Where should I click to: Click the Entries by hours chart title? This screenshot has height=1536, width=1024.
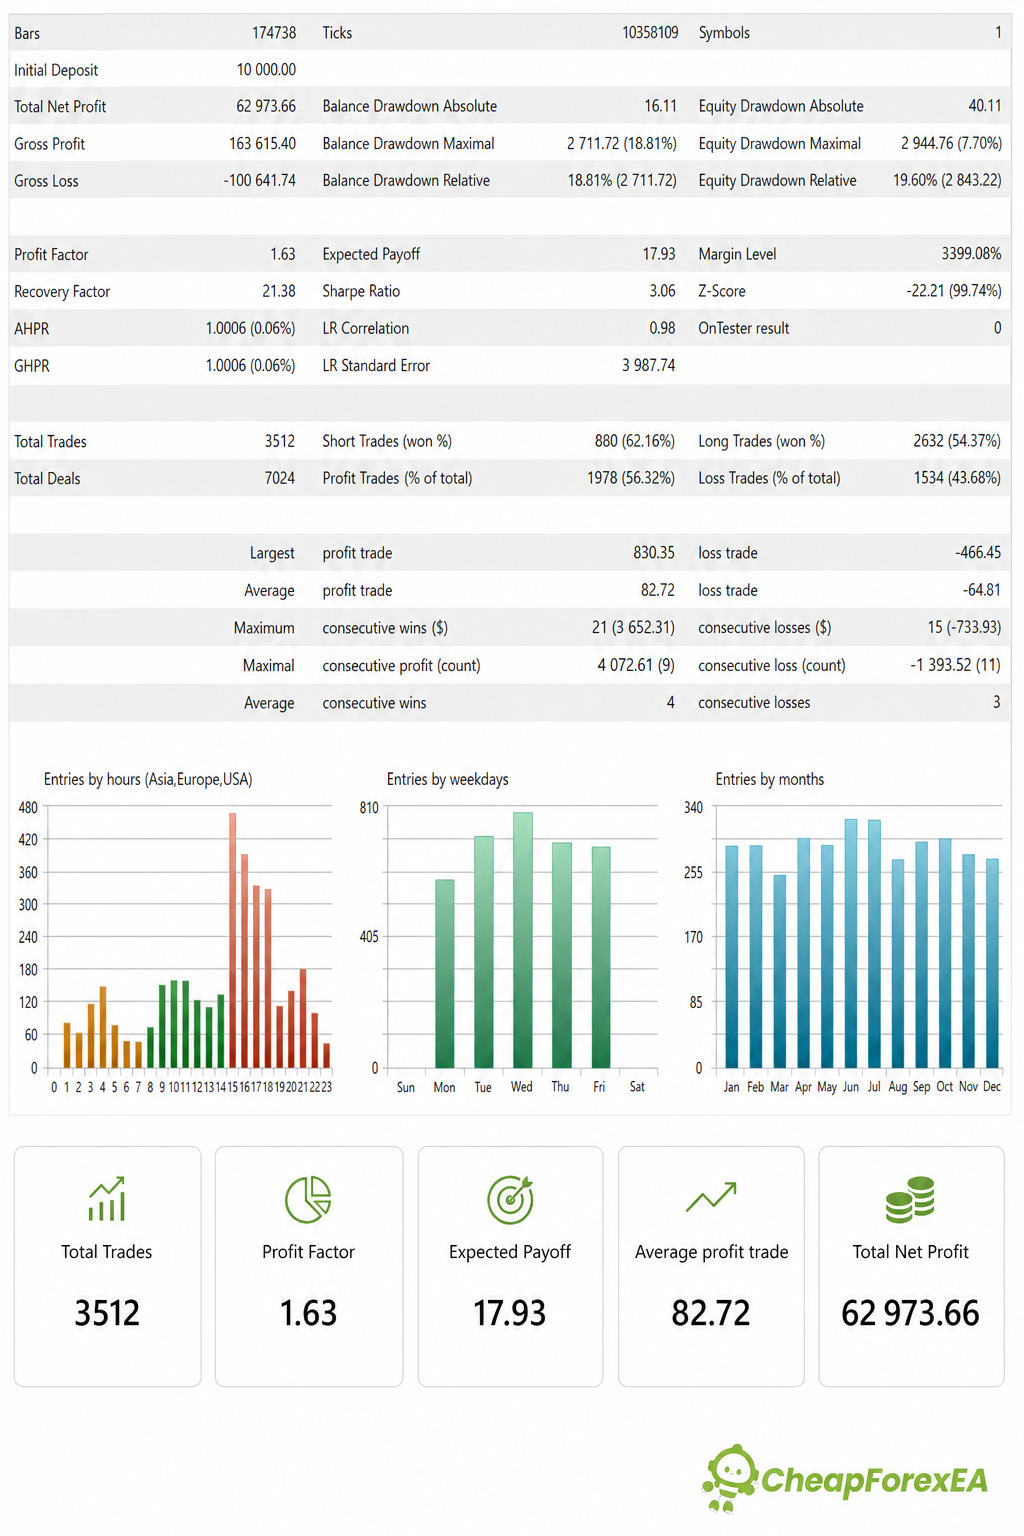click(148, 780)
